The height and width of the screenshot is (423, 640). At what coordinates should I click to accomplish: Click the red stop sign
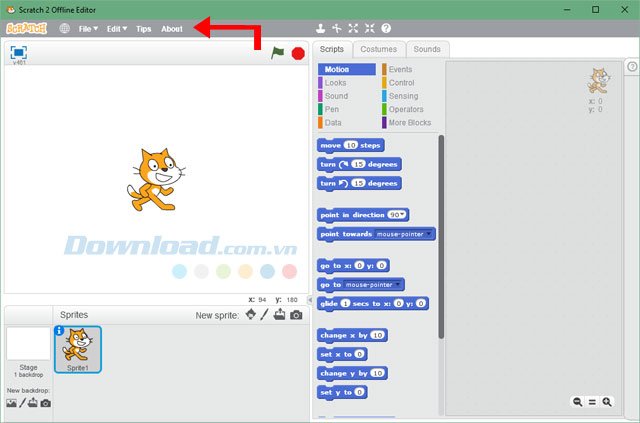coord(298,53)
